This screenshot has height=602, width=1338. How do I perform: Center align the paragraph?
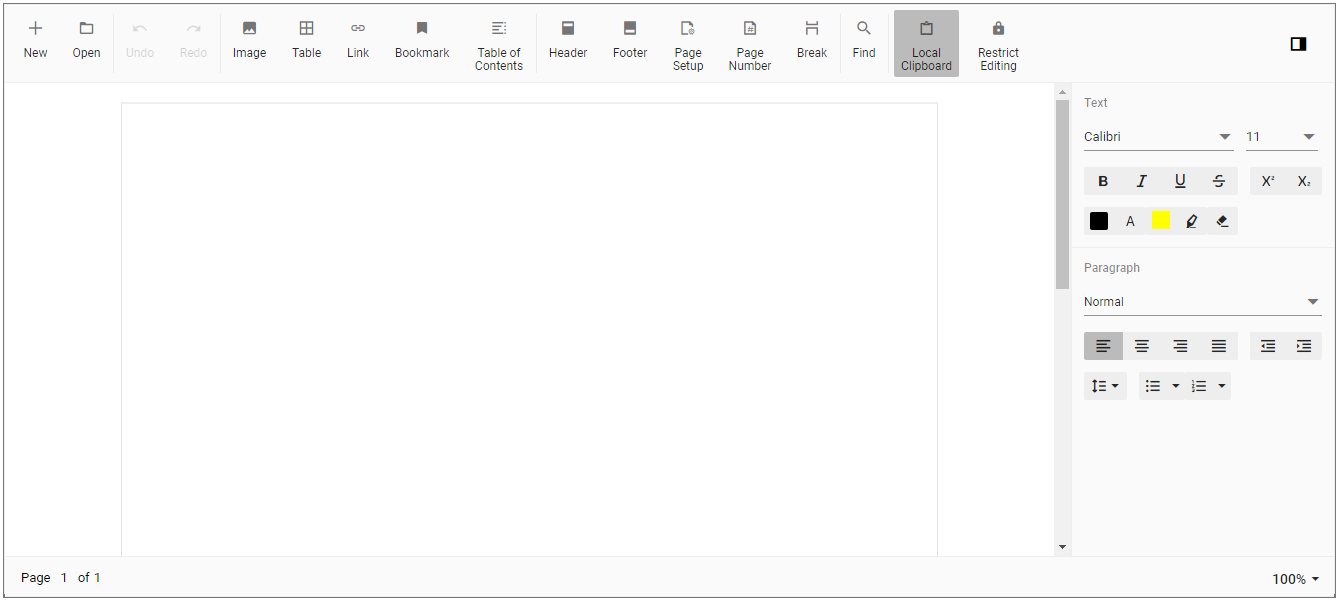coord(1142,346)
